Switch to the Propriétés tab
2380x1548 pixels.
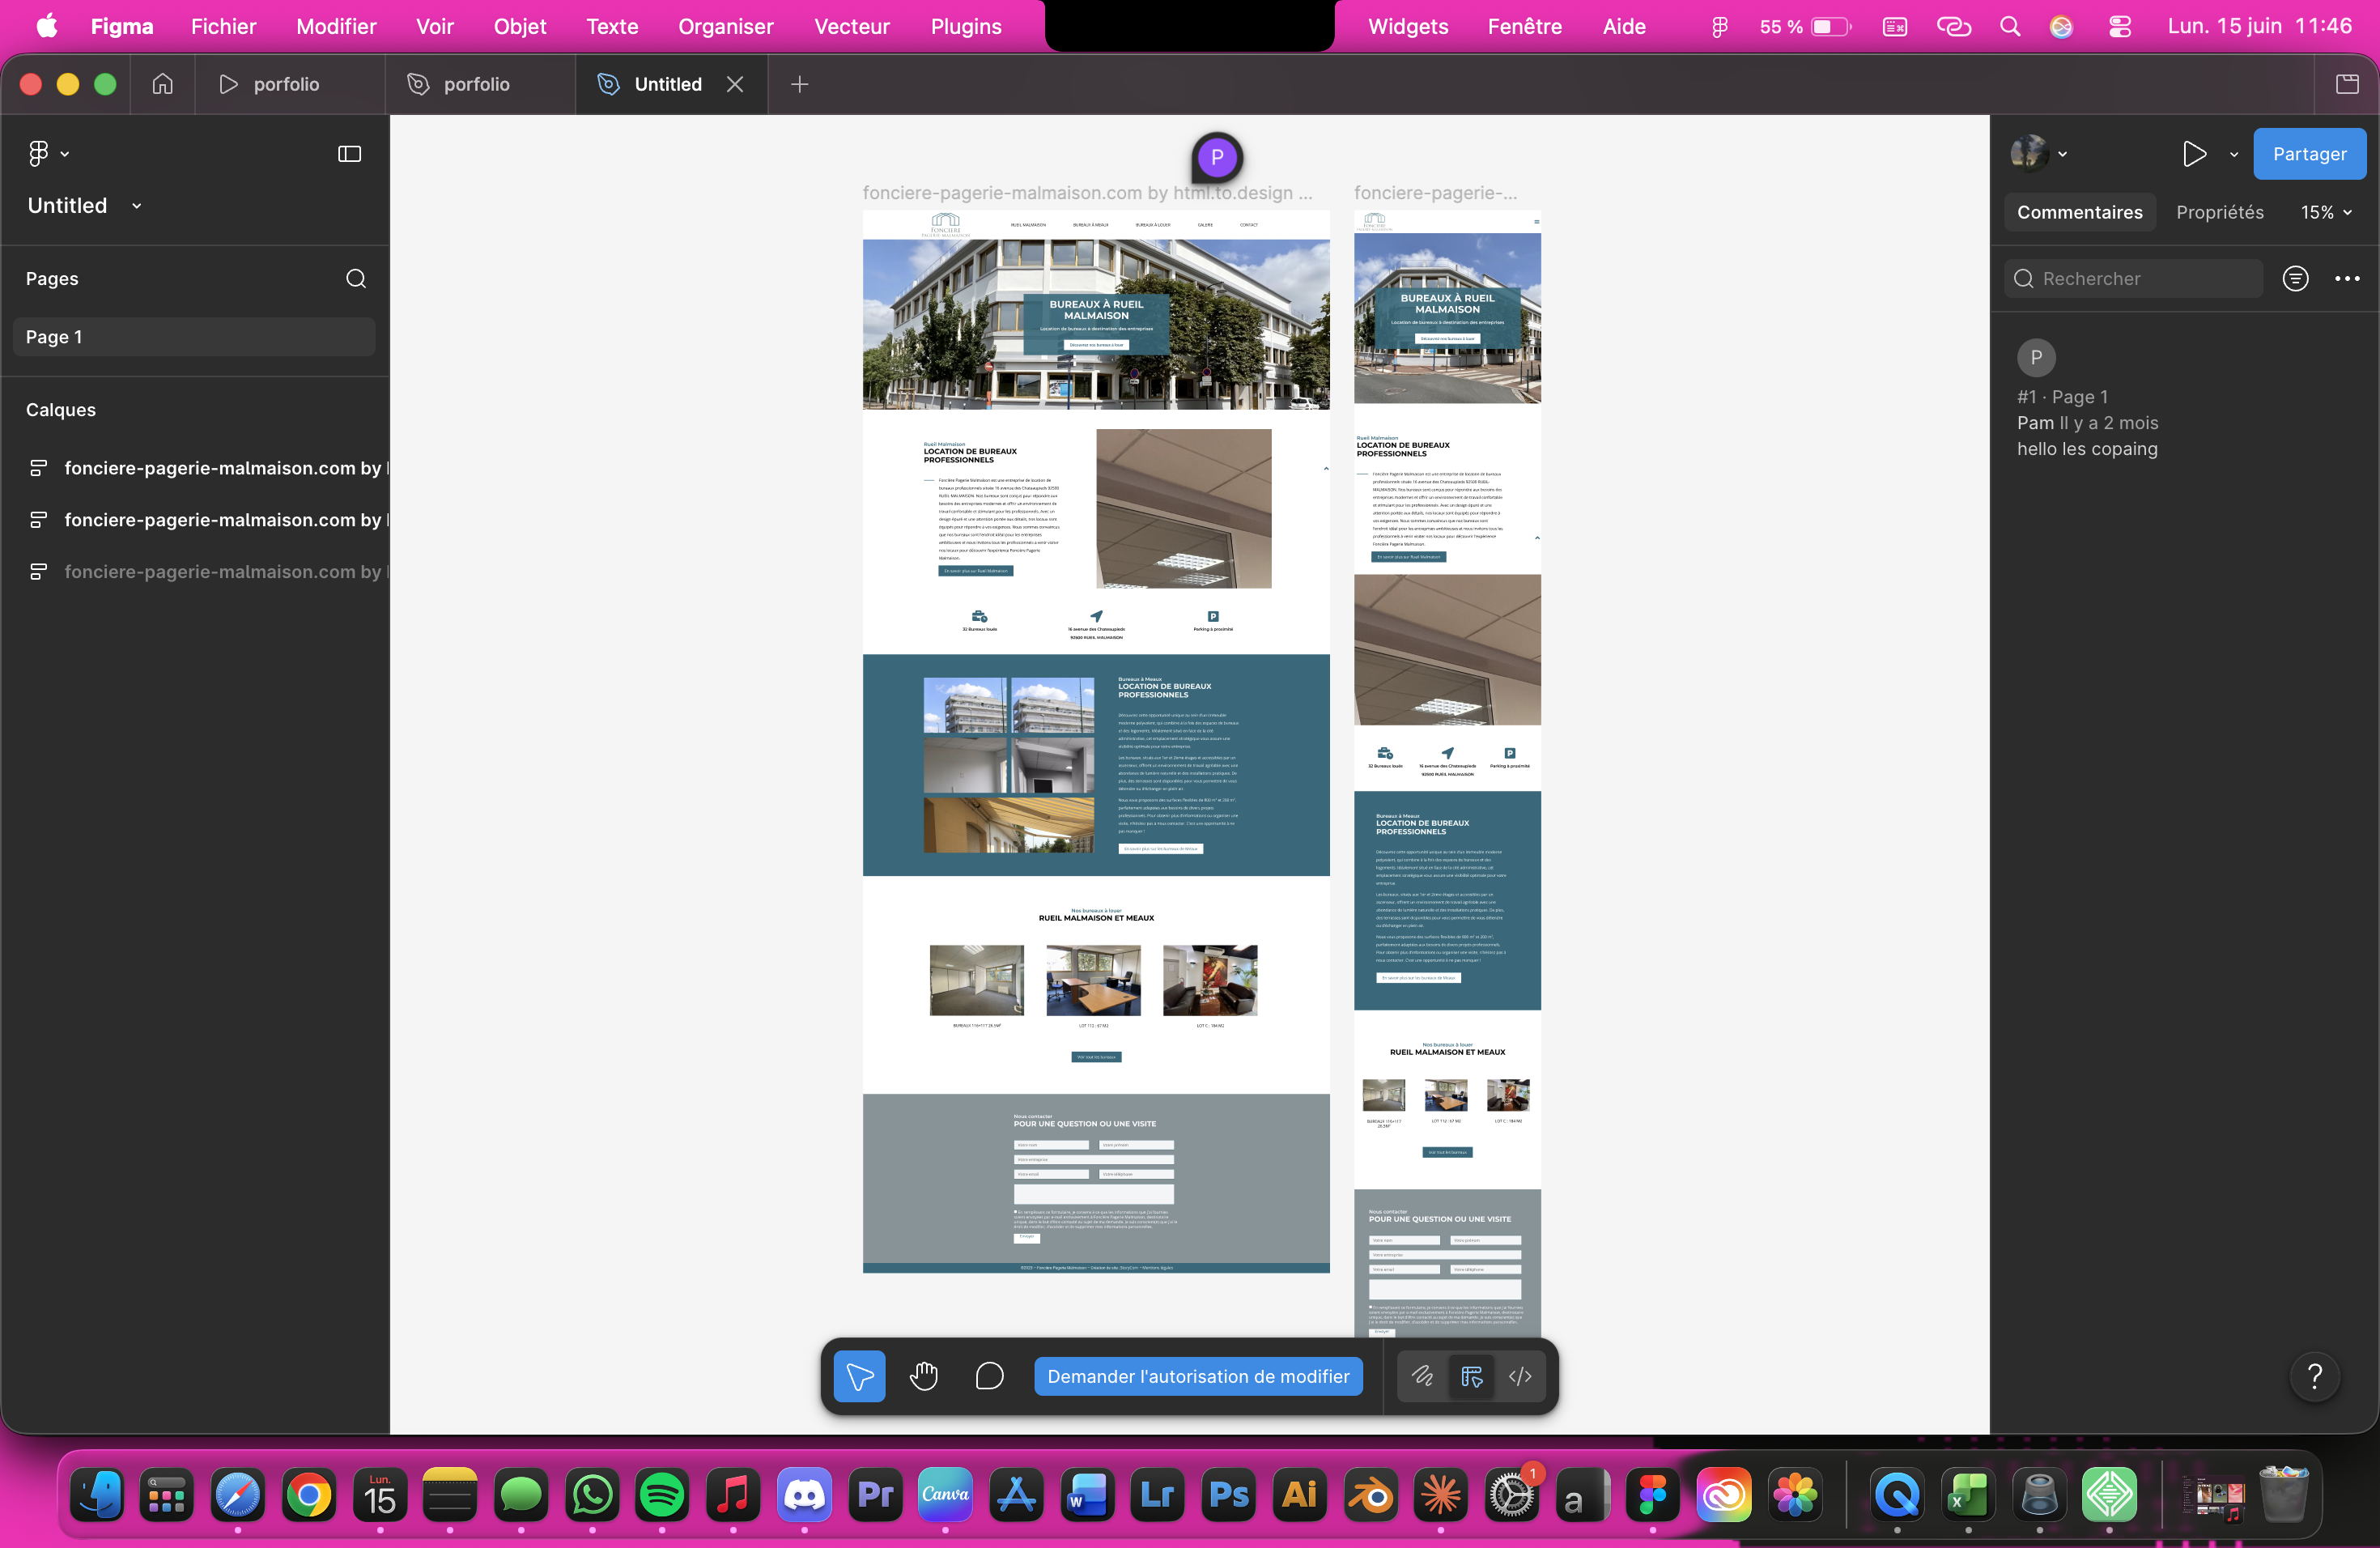coord(2220,212)
